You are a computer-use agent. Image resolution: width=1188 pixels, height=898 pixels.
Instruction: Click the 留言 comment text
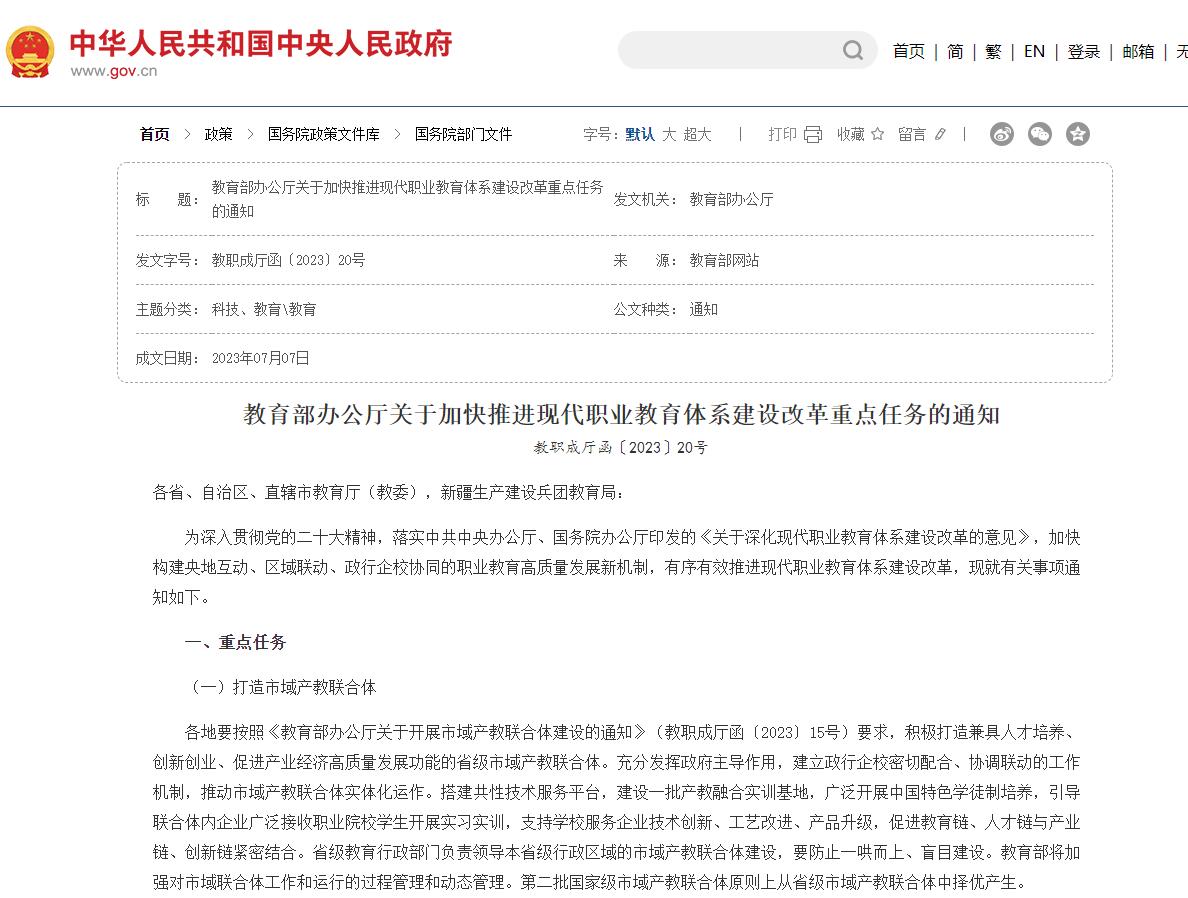[911, 134]
